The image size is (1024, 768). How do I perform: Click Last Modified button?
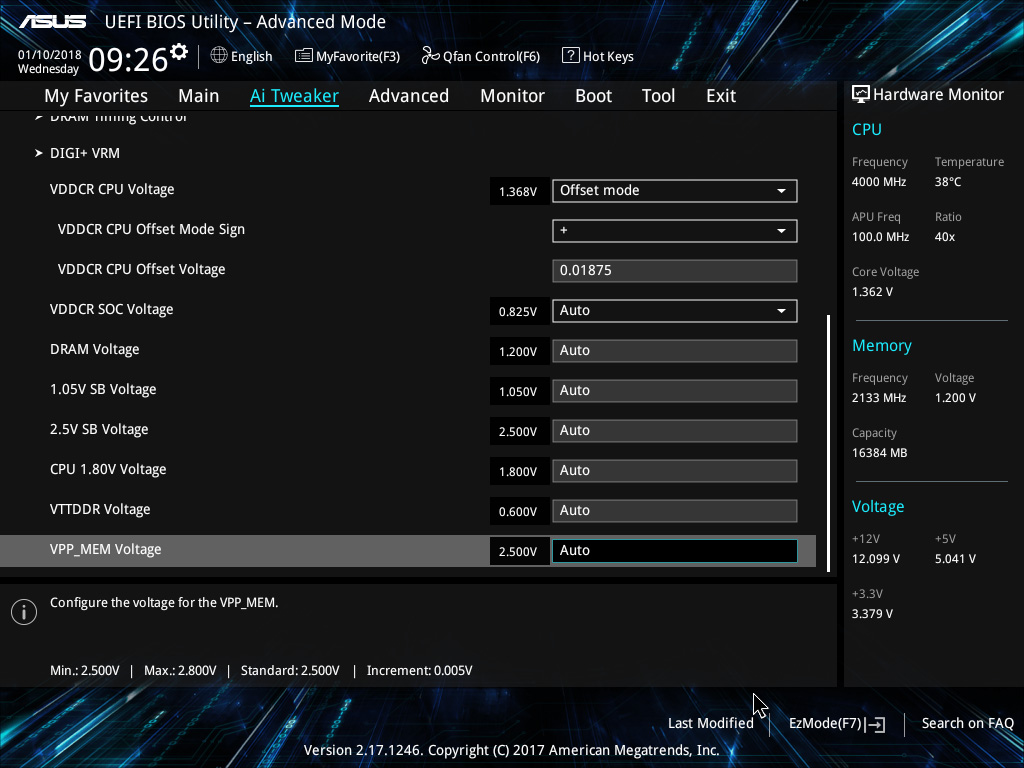coord(711,724)
